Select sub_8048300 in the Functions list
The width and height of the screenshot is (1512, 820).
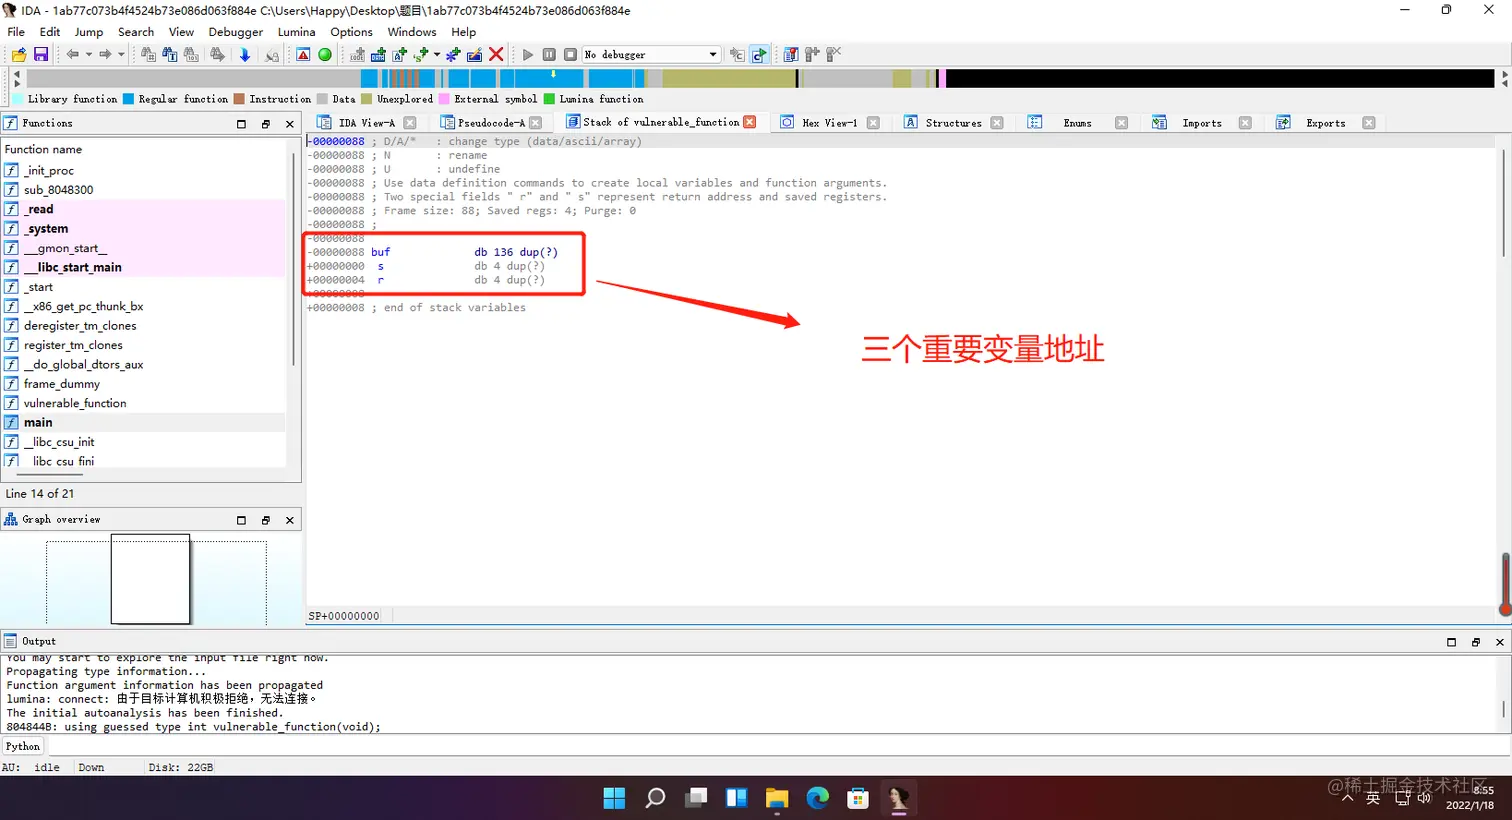click(144, 190)
